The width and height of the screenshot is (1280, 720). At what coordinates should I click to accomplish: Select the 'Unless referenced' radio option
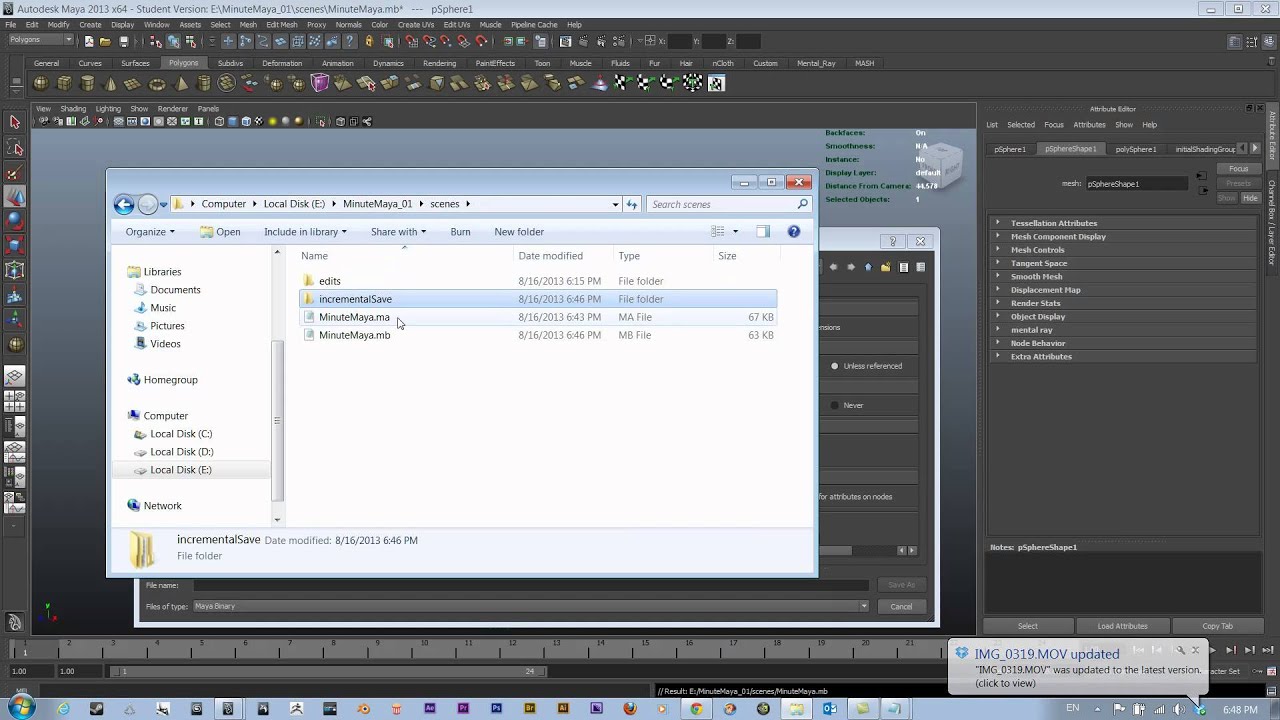point(835,366)
